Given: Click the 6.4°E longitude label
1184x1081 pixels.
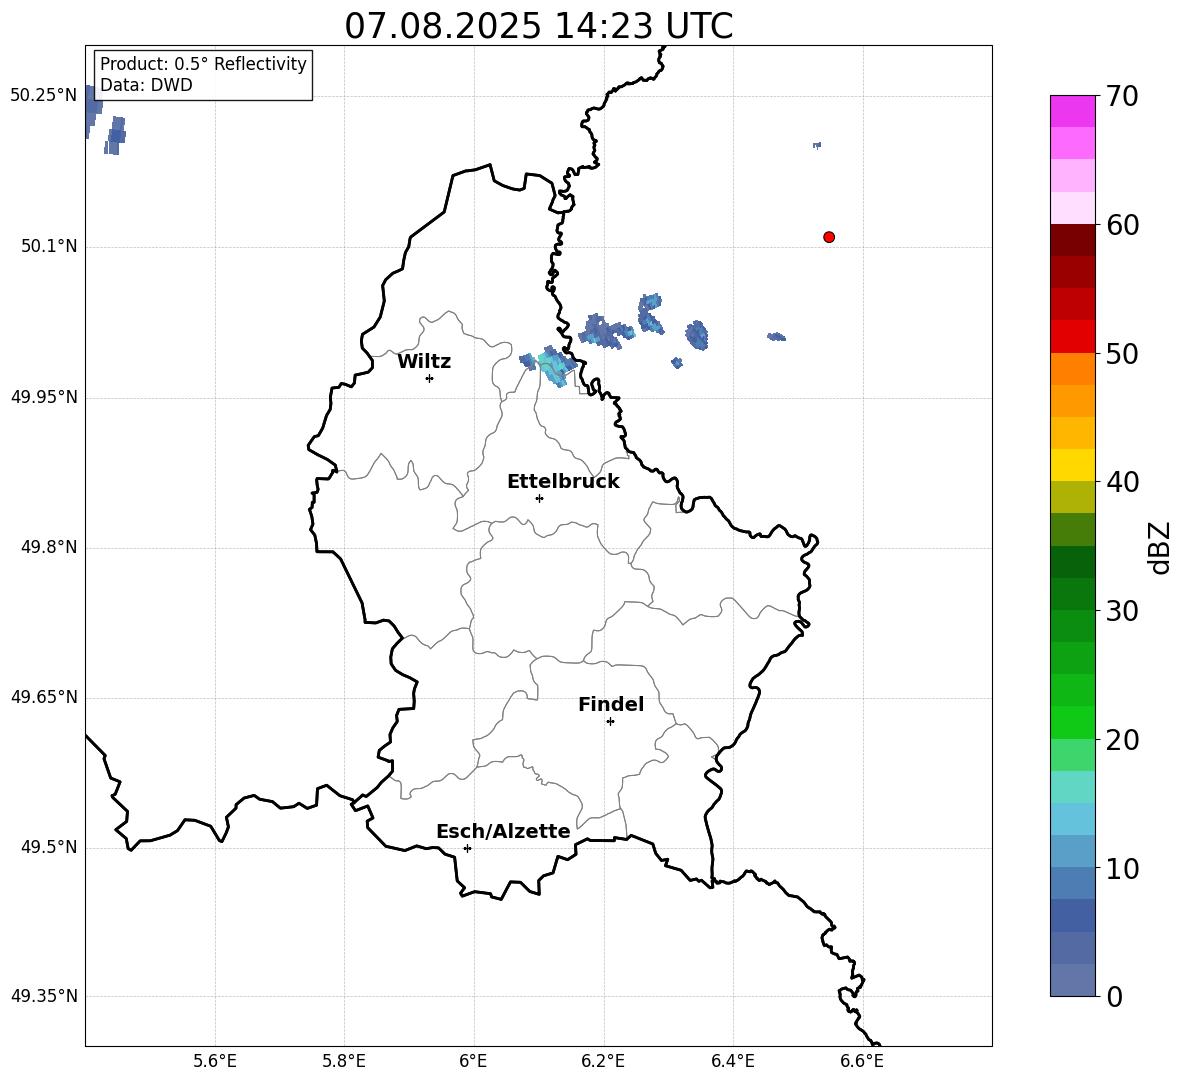Looking at the screenshot, I should coord(732,1061).
